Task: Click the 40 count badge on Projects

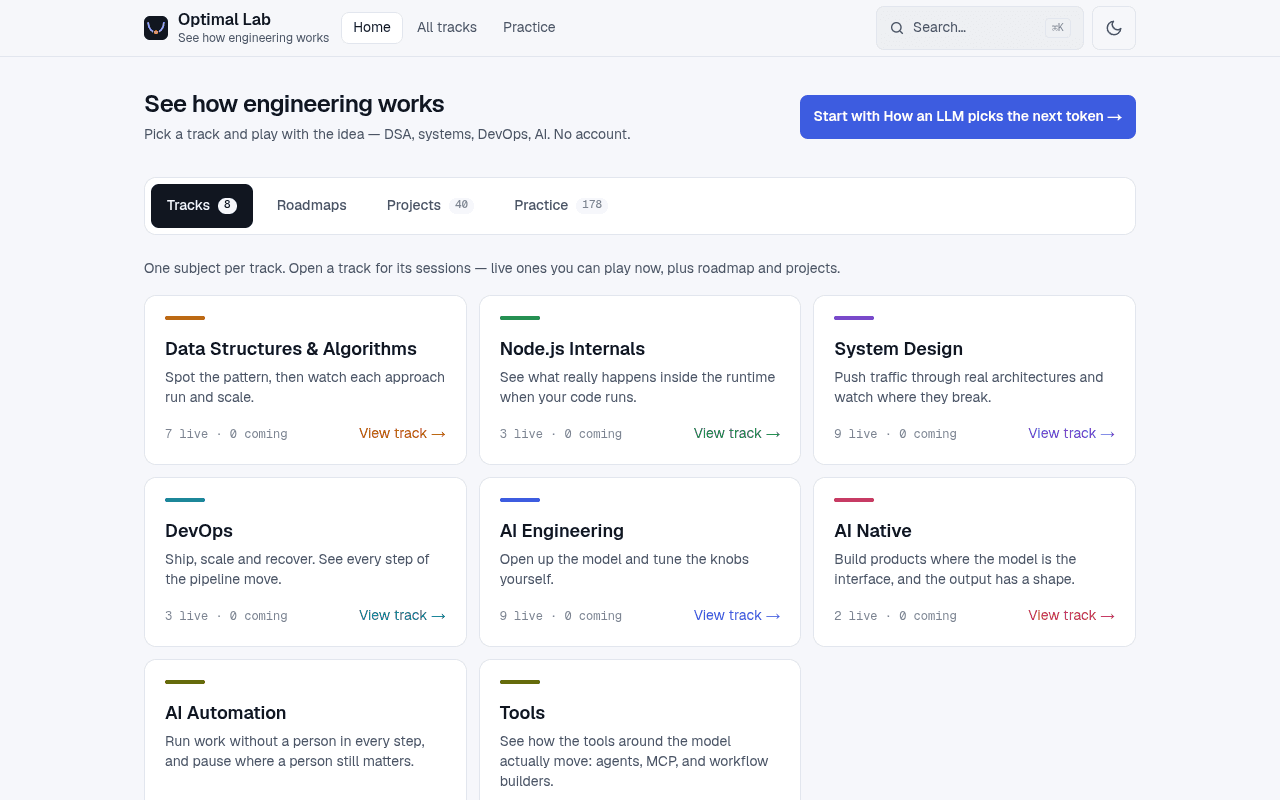Action: pyautogui.click(x=461, y=205)
